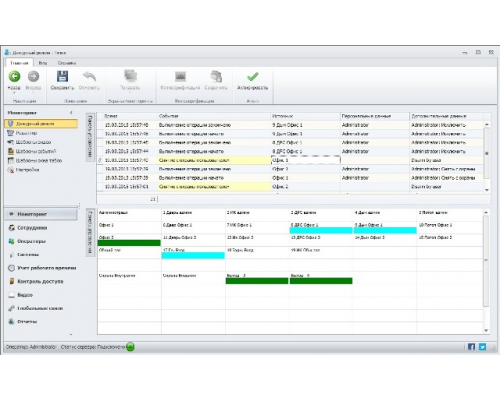Screen dimensions: 500x400
Task: Open the Editor (Редактор) sidebar item
Action: tap(27, 133)
